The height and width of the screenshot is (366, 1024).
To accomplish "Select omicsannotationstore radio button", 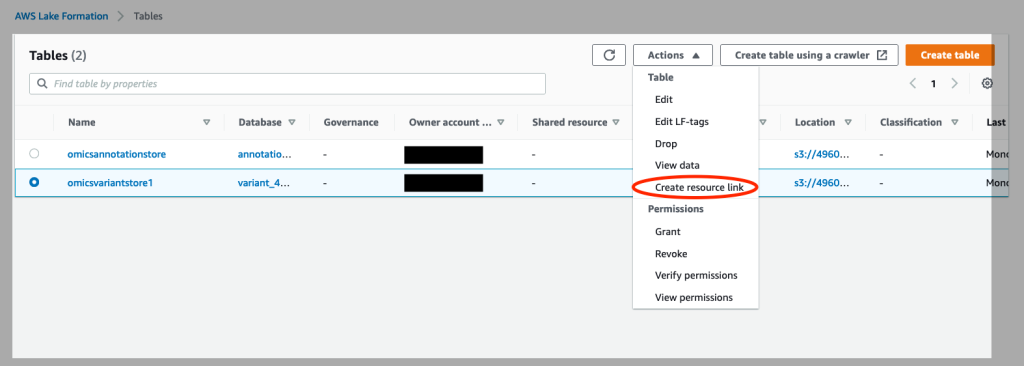I will [x=34, y=154].
